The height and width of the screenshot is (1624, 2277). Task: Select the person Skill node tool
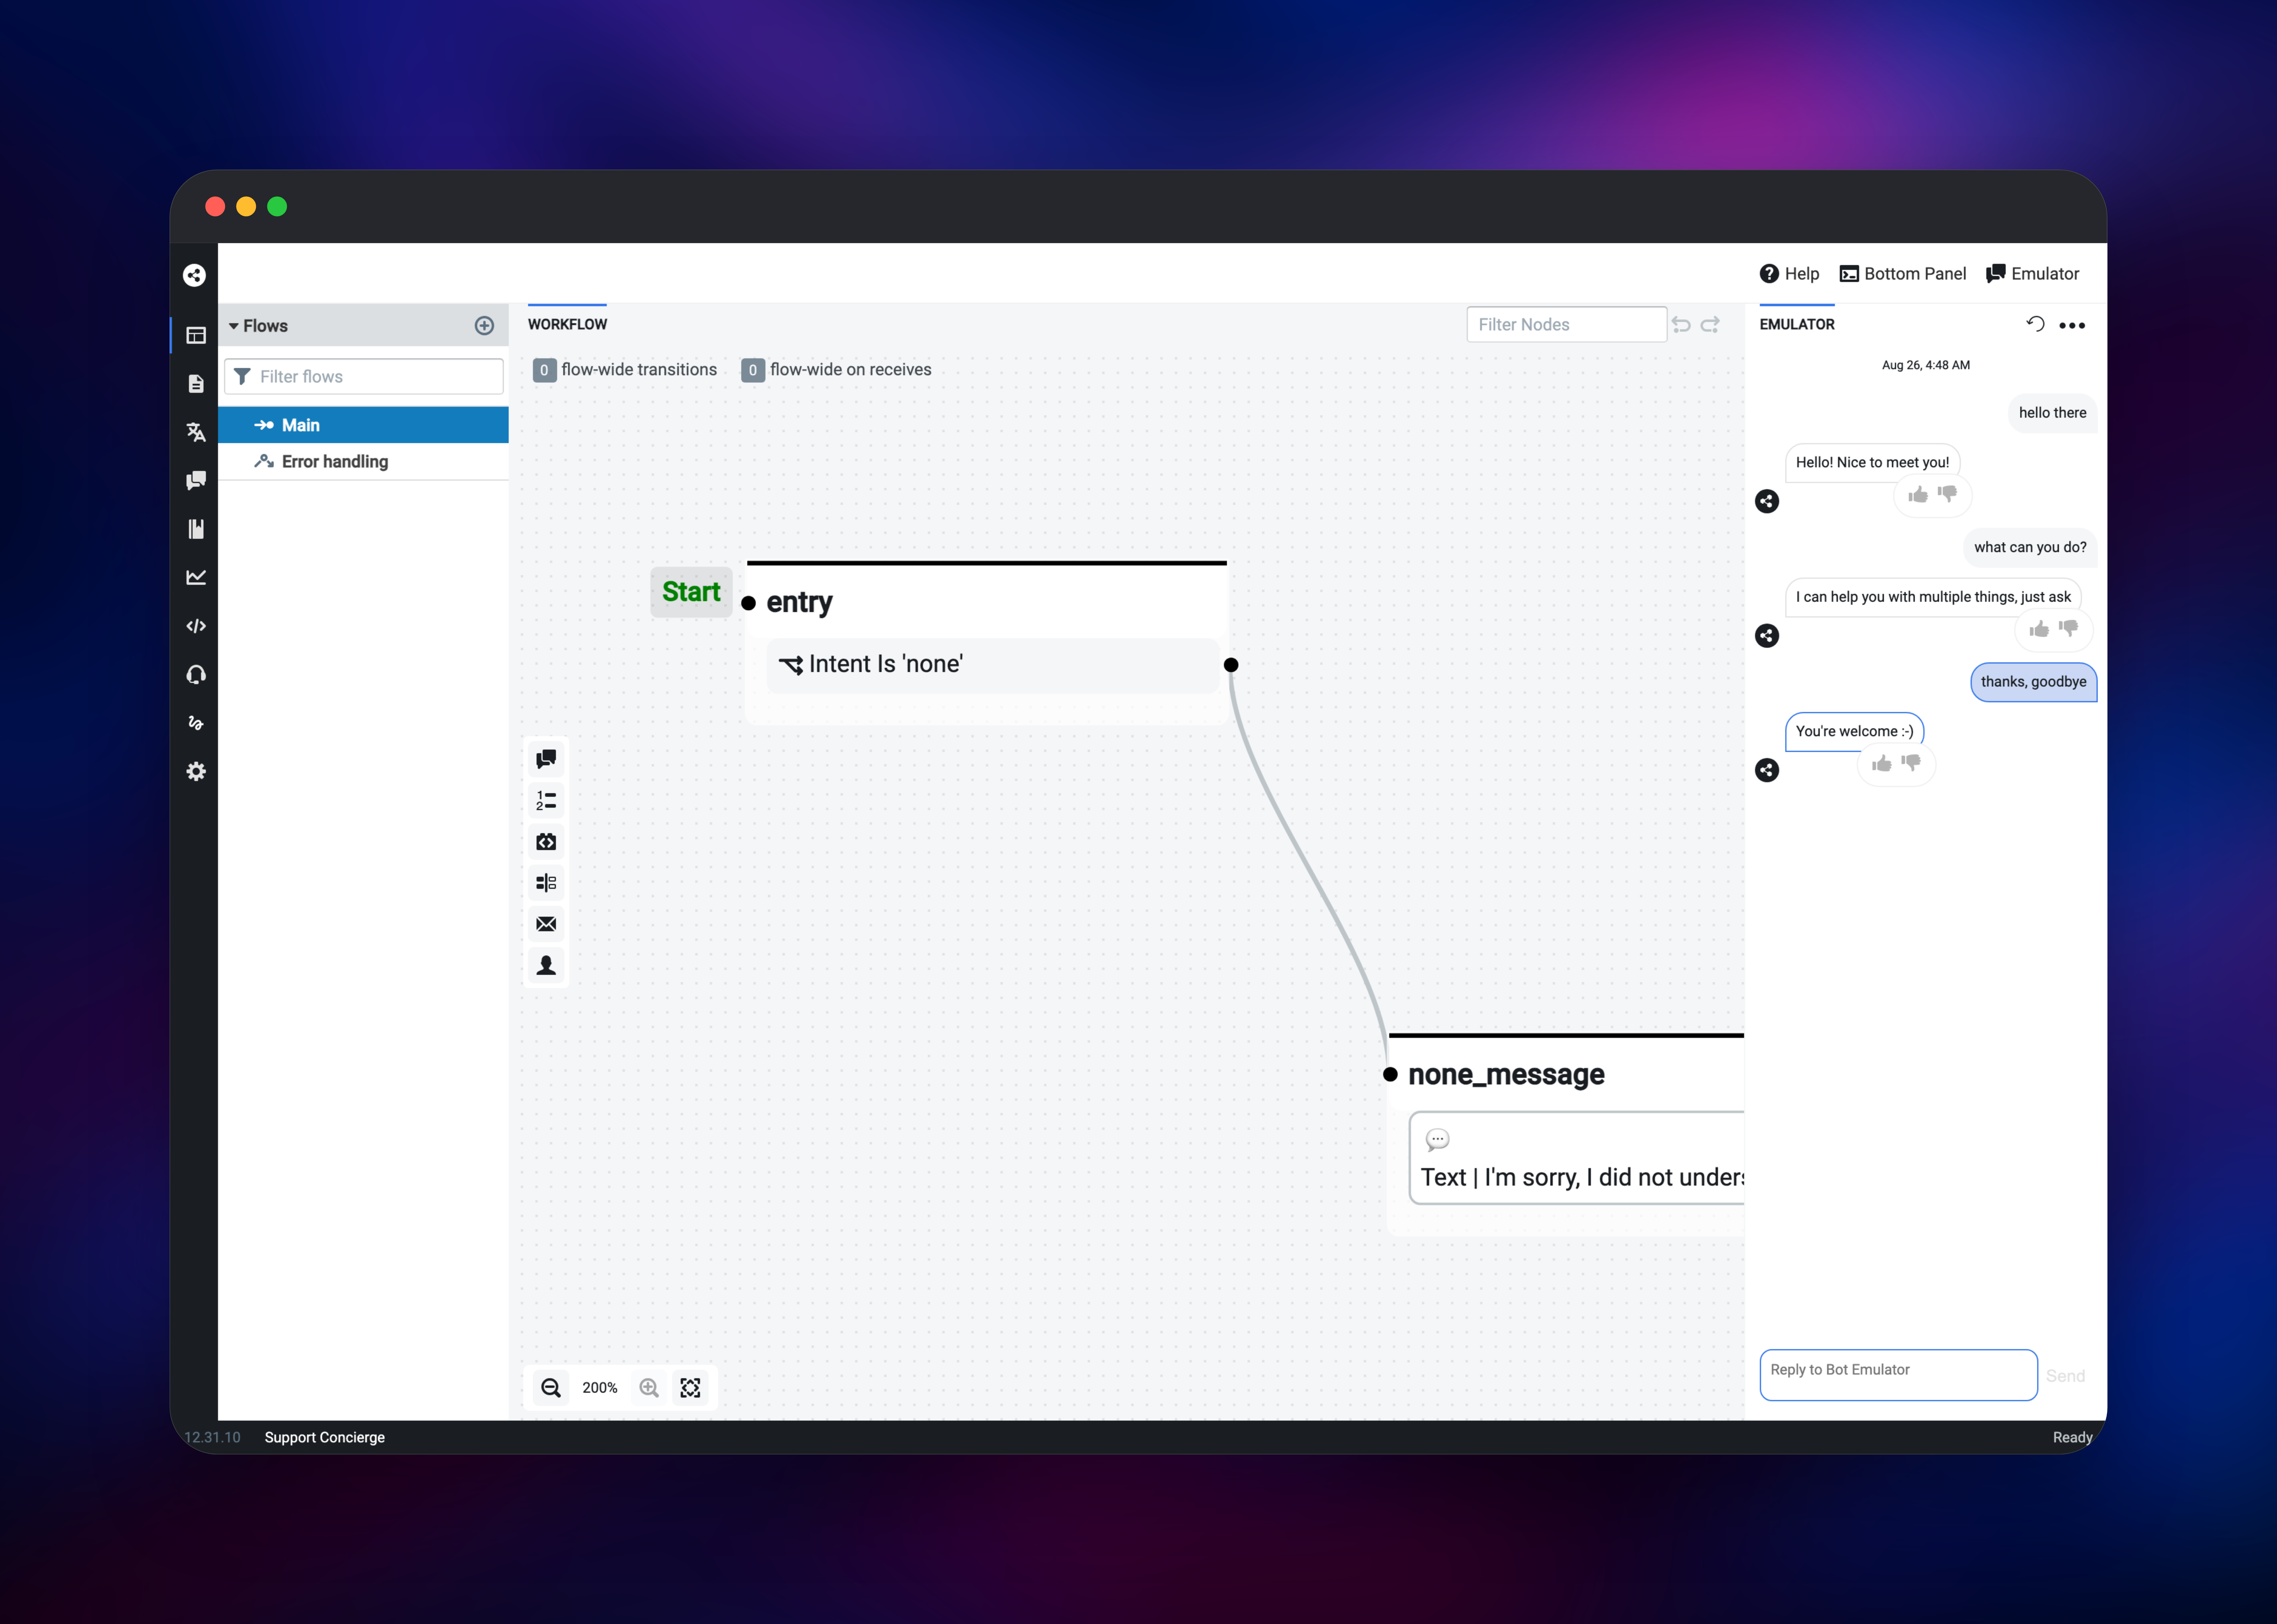click(546, 965)
